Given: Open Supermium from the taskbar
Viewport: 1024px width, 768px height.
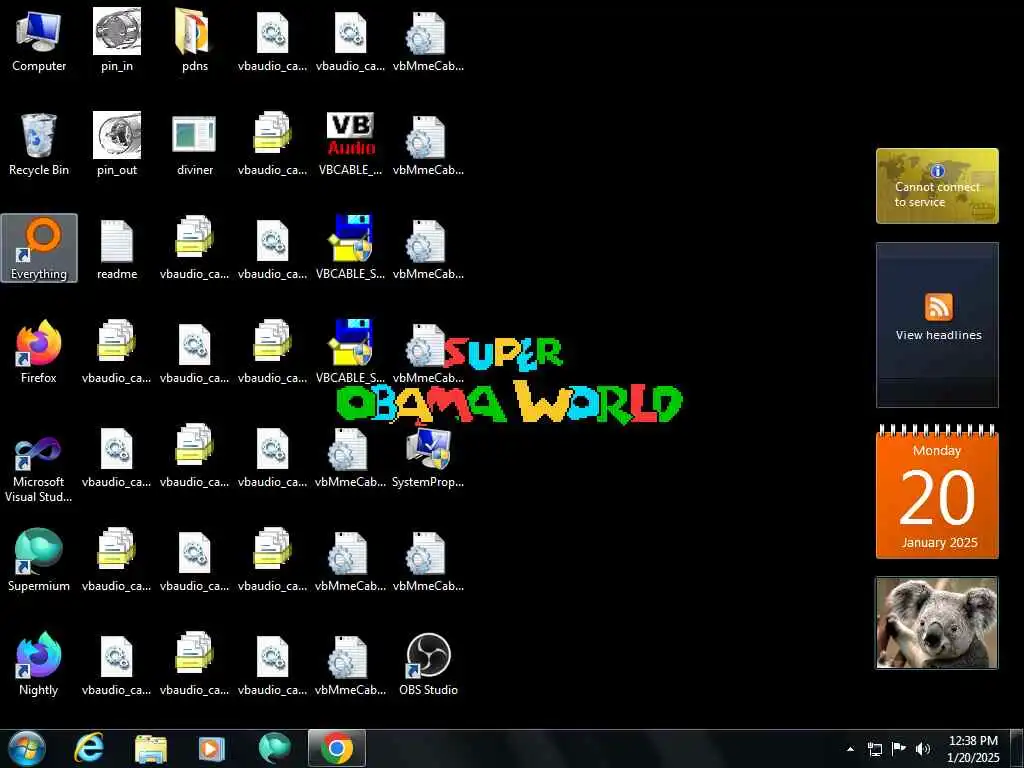Looking at the screenshot, I should 274,748.
